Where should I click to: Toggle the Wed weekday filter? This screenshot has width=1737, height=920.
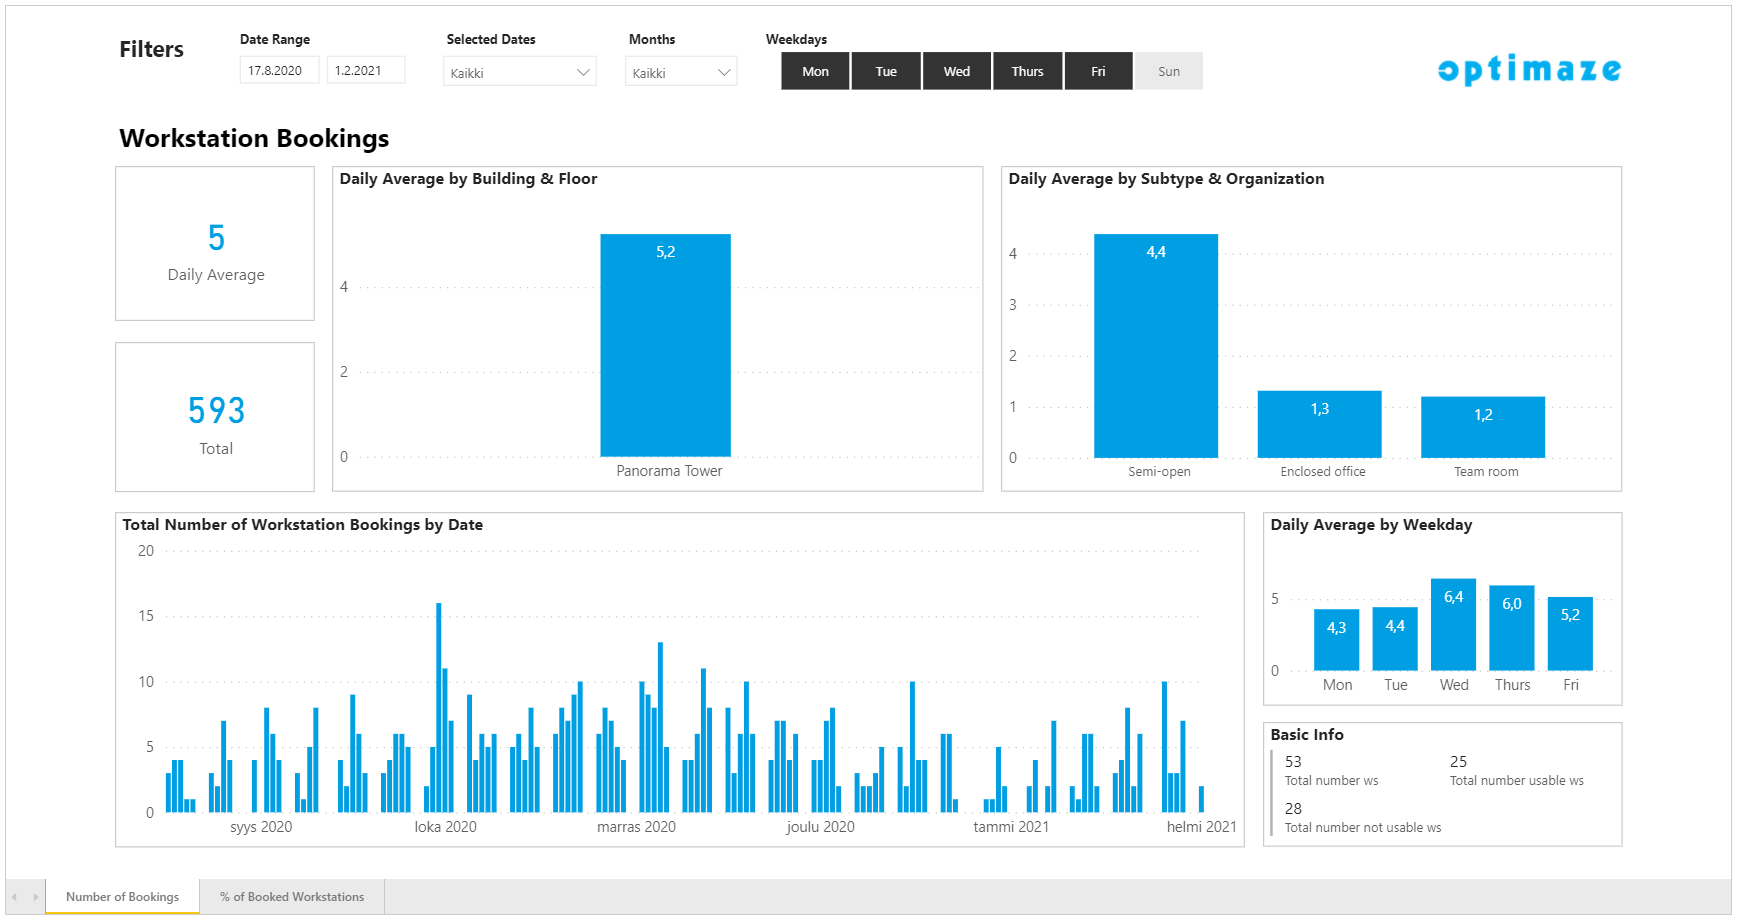(x=957, y=72)
